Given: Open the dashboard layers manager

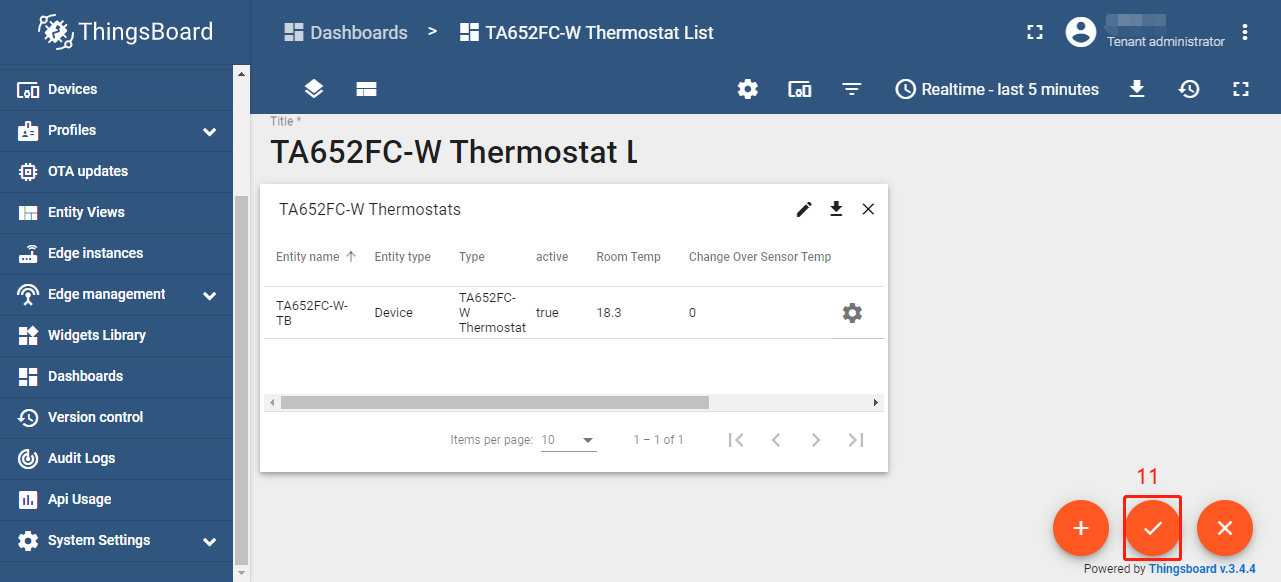Looking at the screenshot, I should tap(314, 89).
